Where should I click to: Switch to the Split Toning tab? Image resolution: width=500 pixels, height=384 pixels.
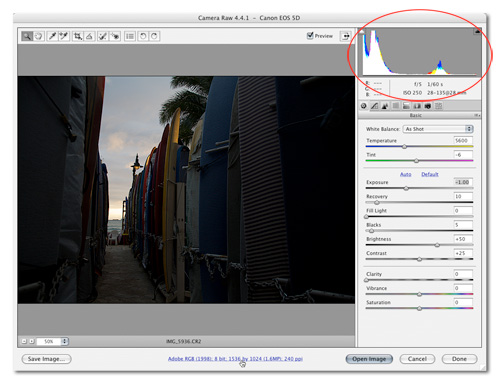(406, 106)
